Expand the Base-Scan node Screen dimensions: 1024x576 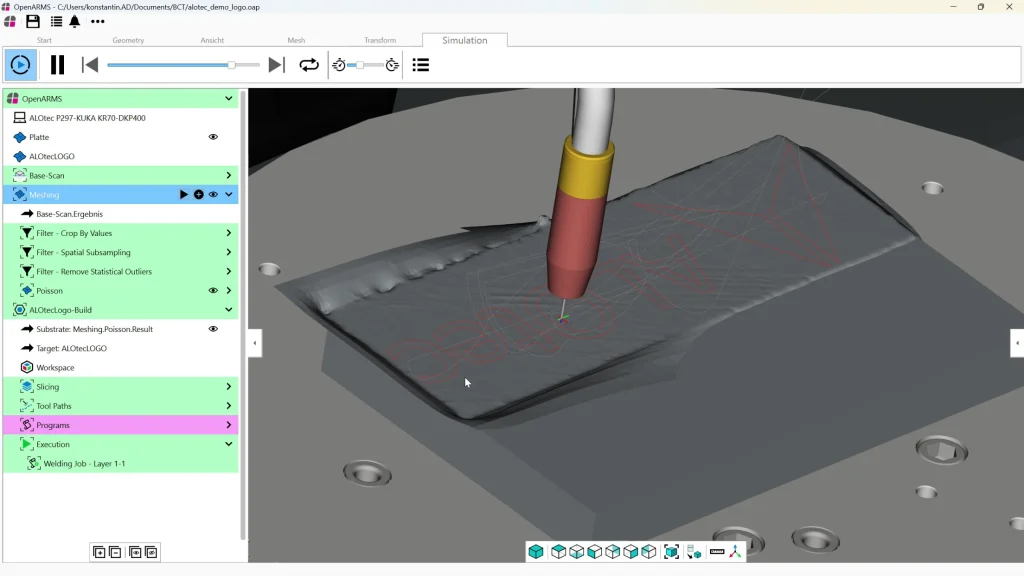(229, 176)
